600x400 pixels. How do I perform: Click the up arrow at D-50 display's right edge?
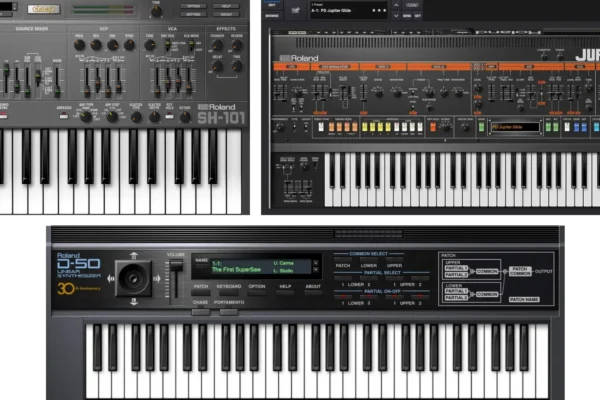(x=315, y=263)
